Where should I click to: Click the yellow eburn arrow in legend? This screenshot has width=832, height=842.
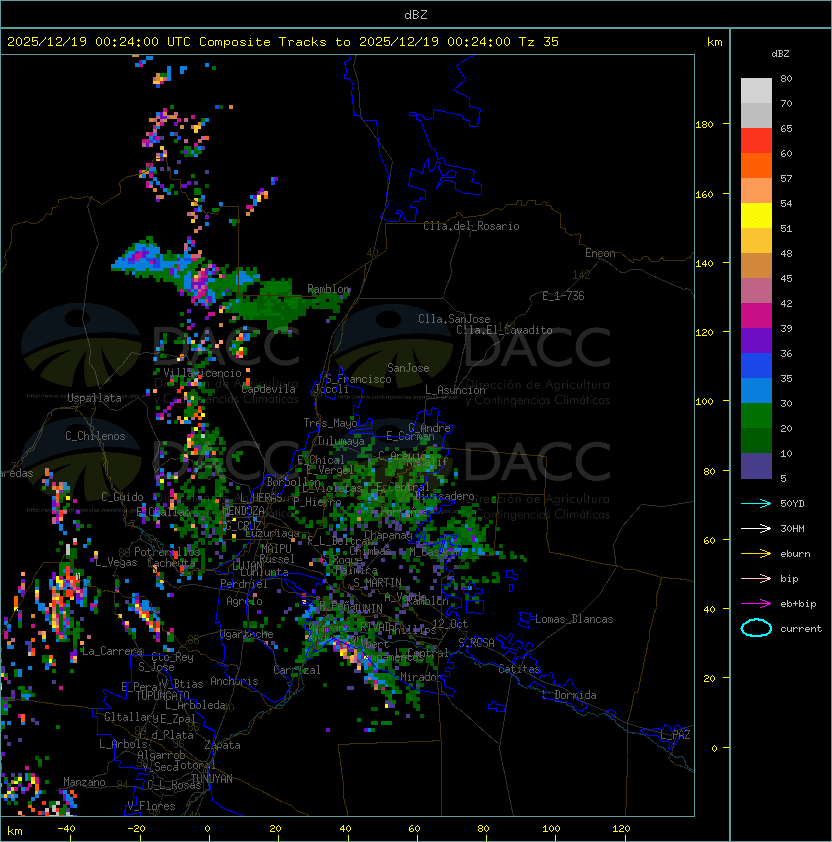[x=756, y=554]
